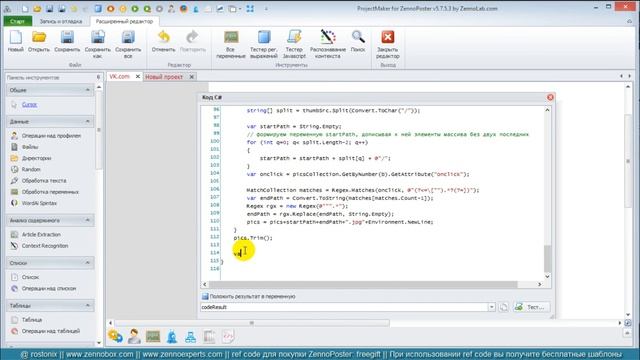Select Расширенный редактор ribbon tab
Viewport: 640px width, 360px height.
[124, 21]
